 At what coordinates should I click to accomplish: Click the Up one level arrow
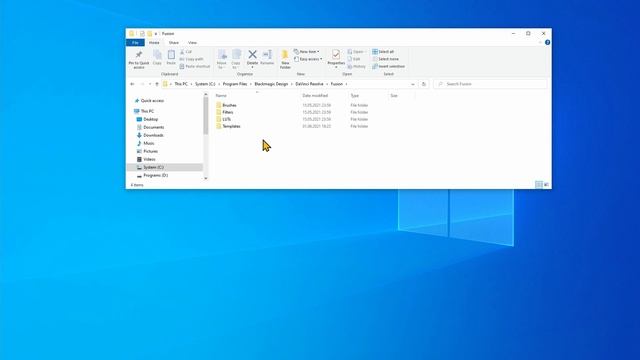157,84
